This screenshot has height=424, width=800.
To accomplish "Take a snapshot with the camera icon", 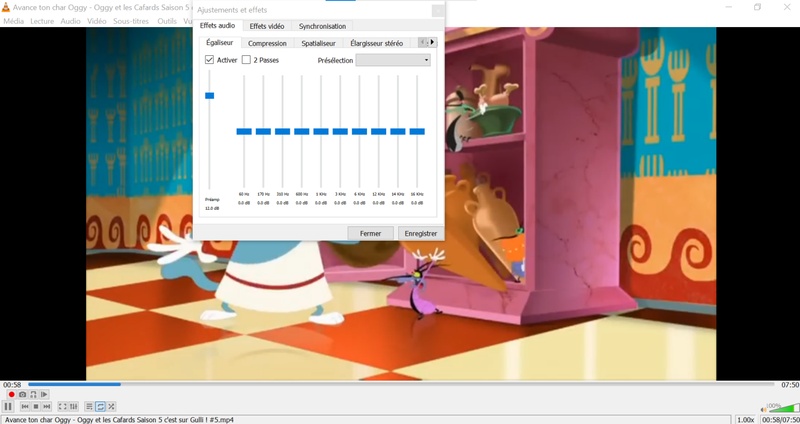I will click(x=22, y=394).
